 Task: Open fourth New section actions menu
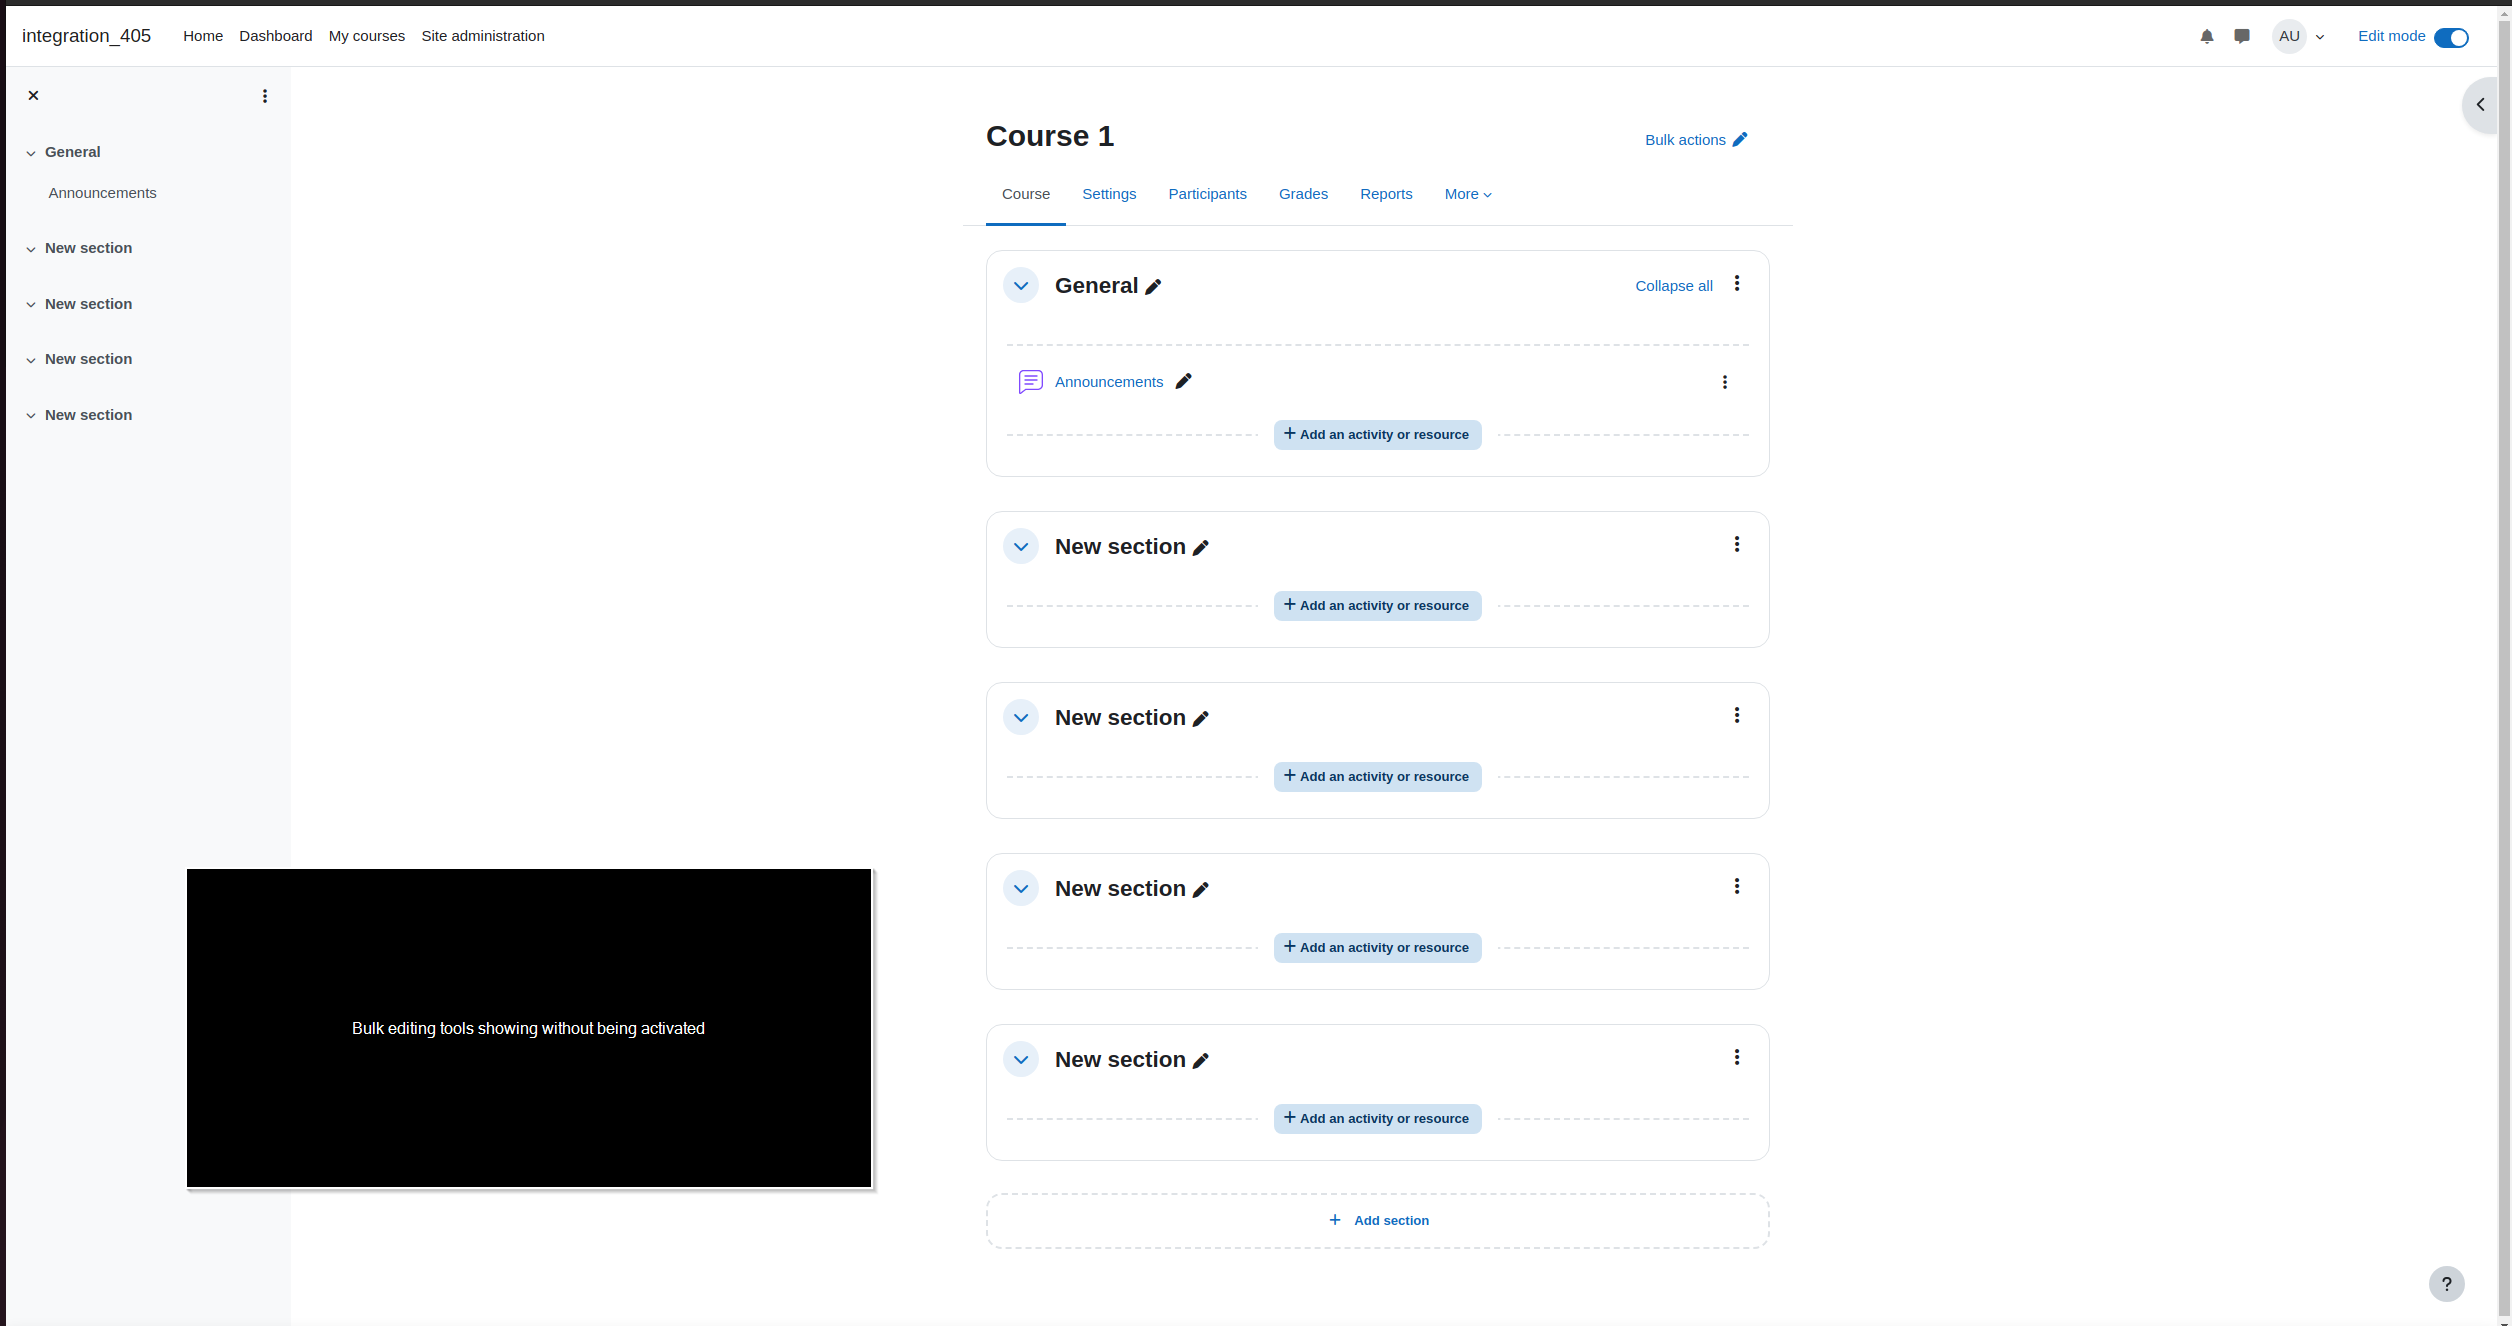tap(1737, 1058)
